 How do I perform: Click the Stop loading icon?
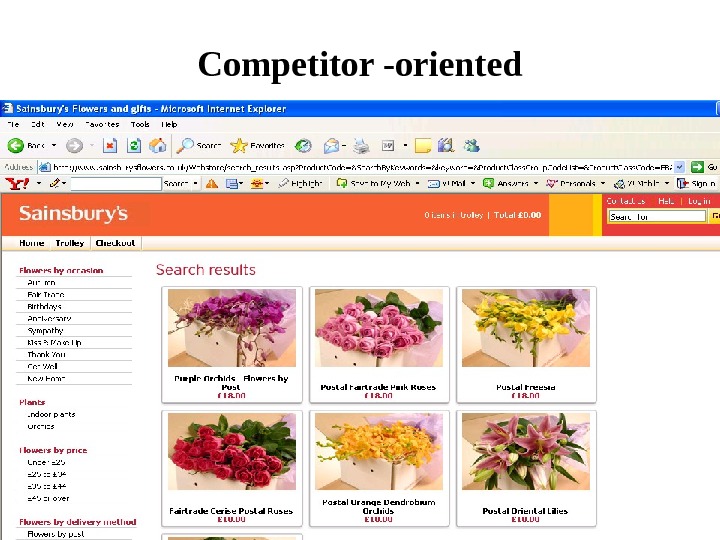click(x=110, y=146)
